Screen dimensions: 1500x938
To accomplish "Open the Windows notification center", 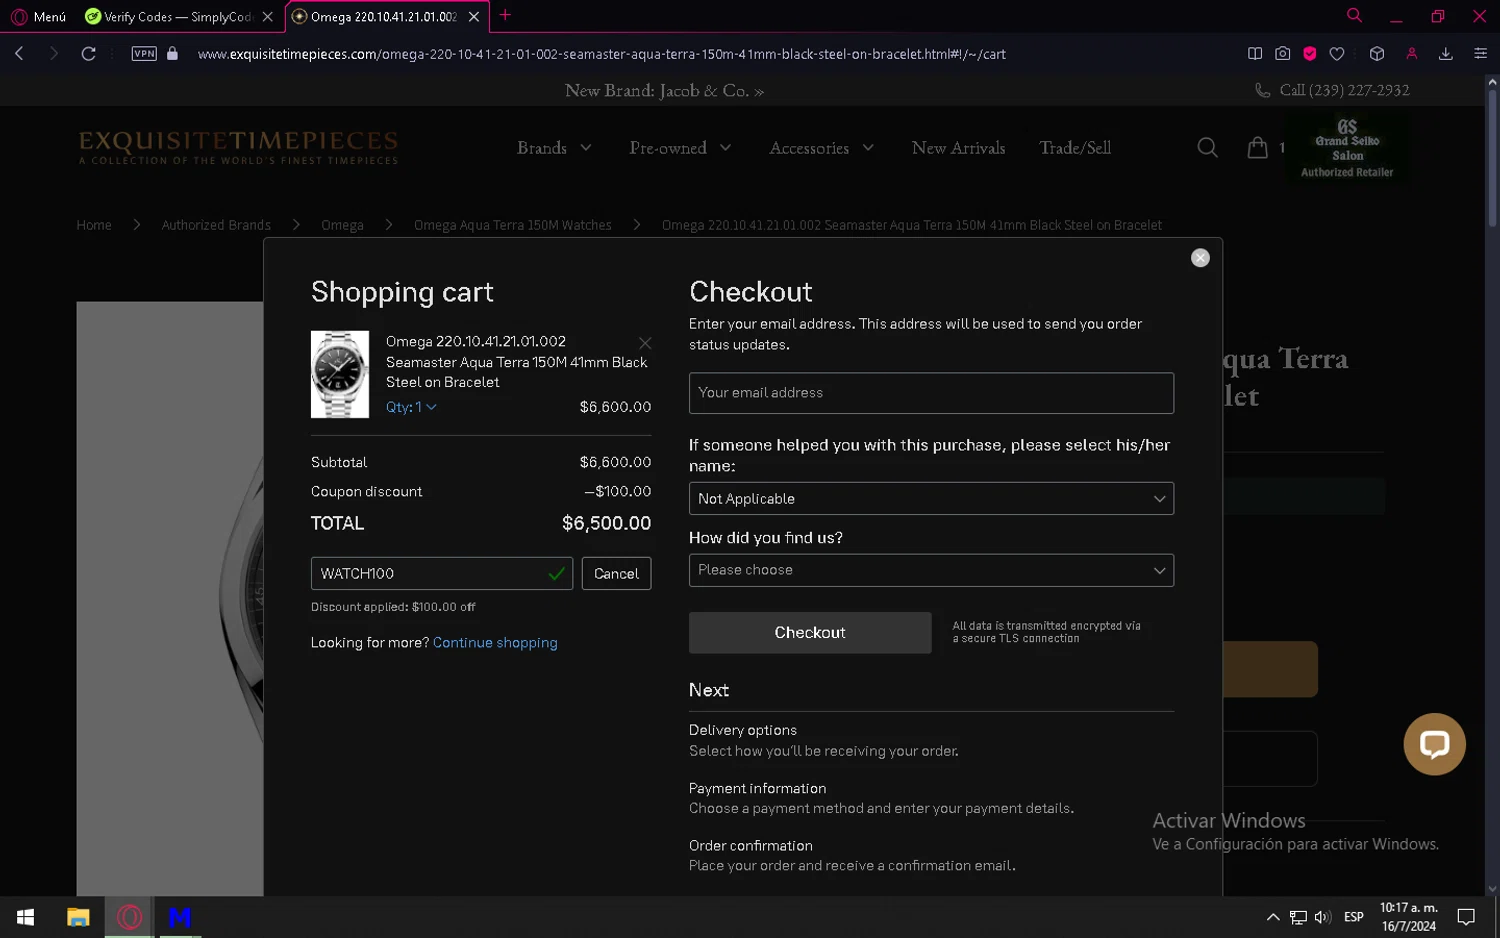I will 1466,917.
